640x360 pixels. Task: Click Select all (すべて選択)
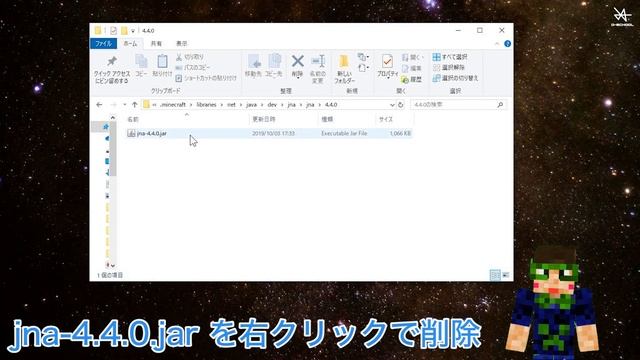click(x=450, y=57)
